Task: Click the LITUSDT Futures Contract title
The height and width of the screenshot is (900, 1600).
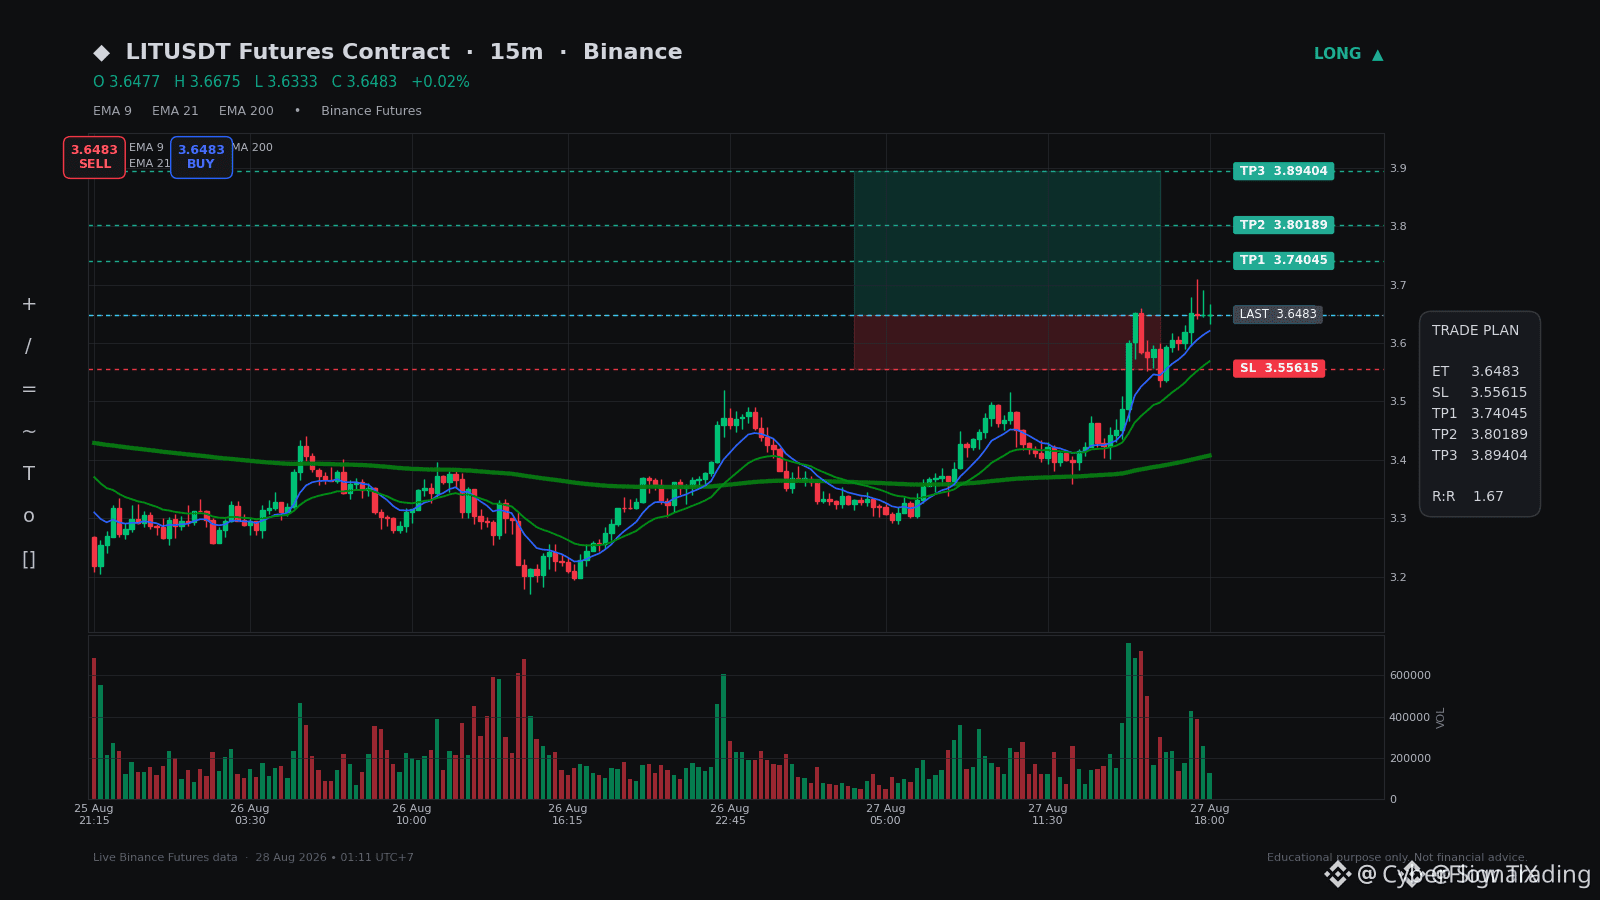Action: pos(288,52)
